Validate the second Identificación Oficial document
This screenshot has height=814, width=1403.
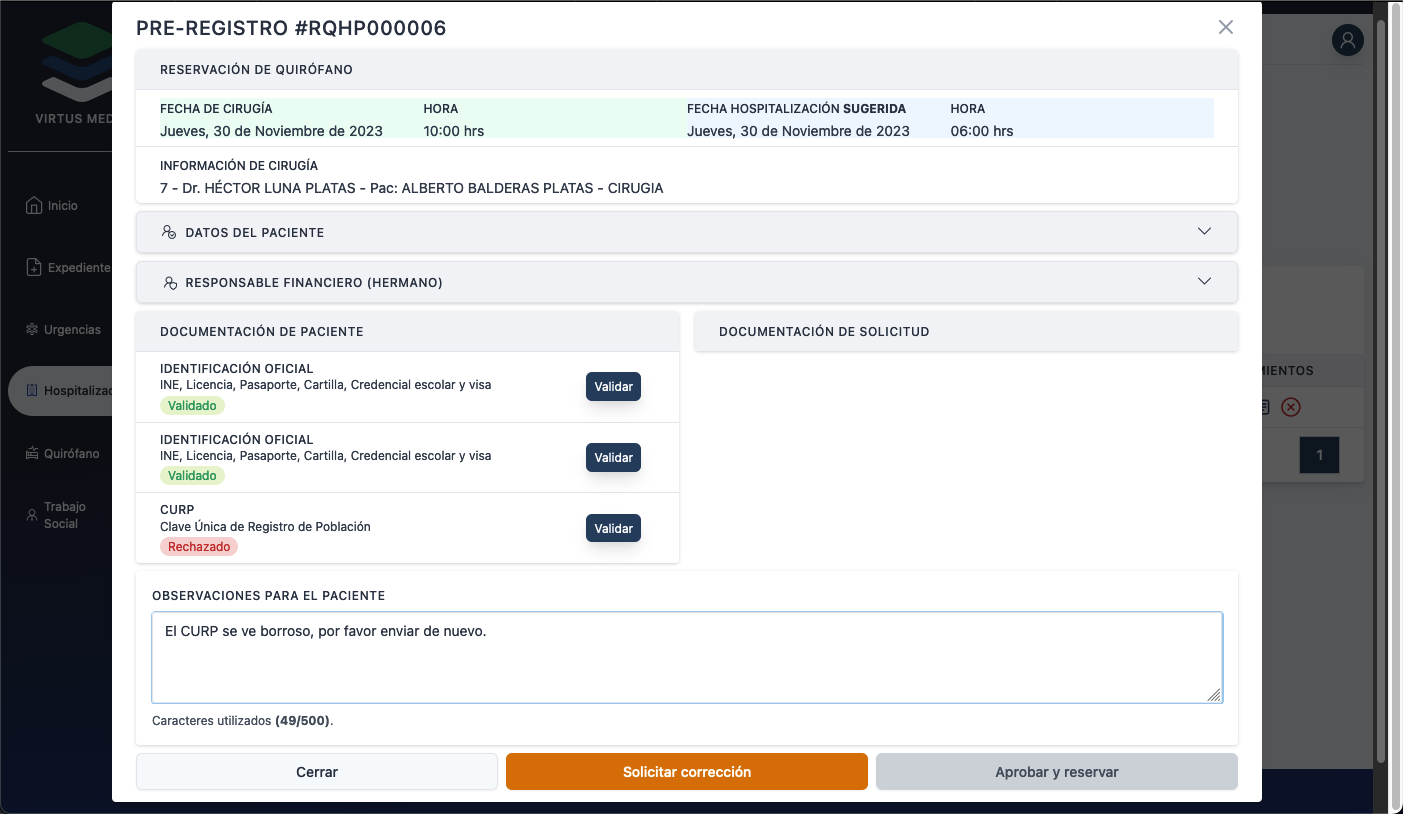point(613,458)
